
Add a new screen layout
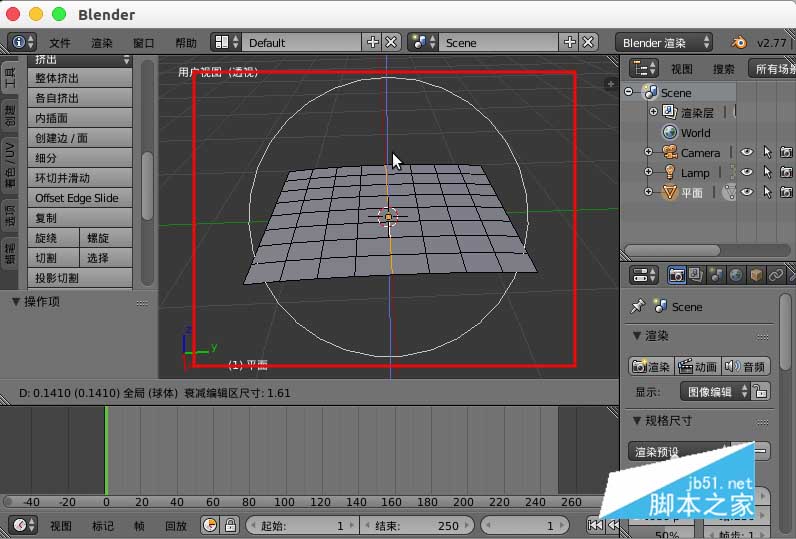373,42
